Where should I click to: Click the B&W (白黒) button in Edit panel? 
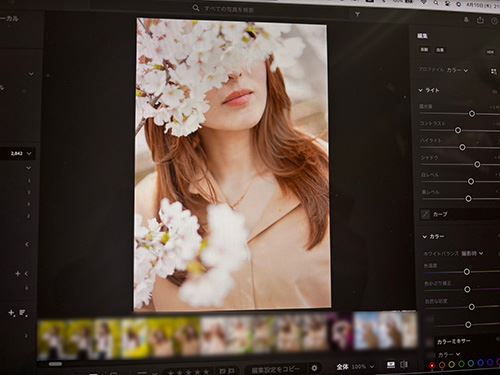[x=440, y=50]
